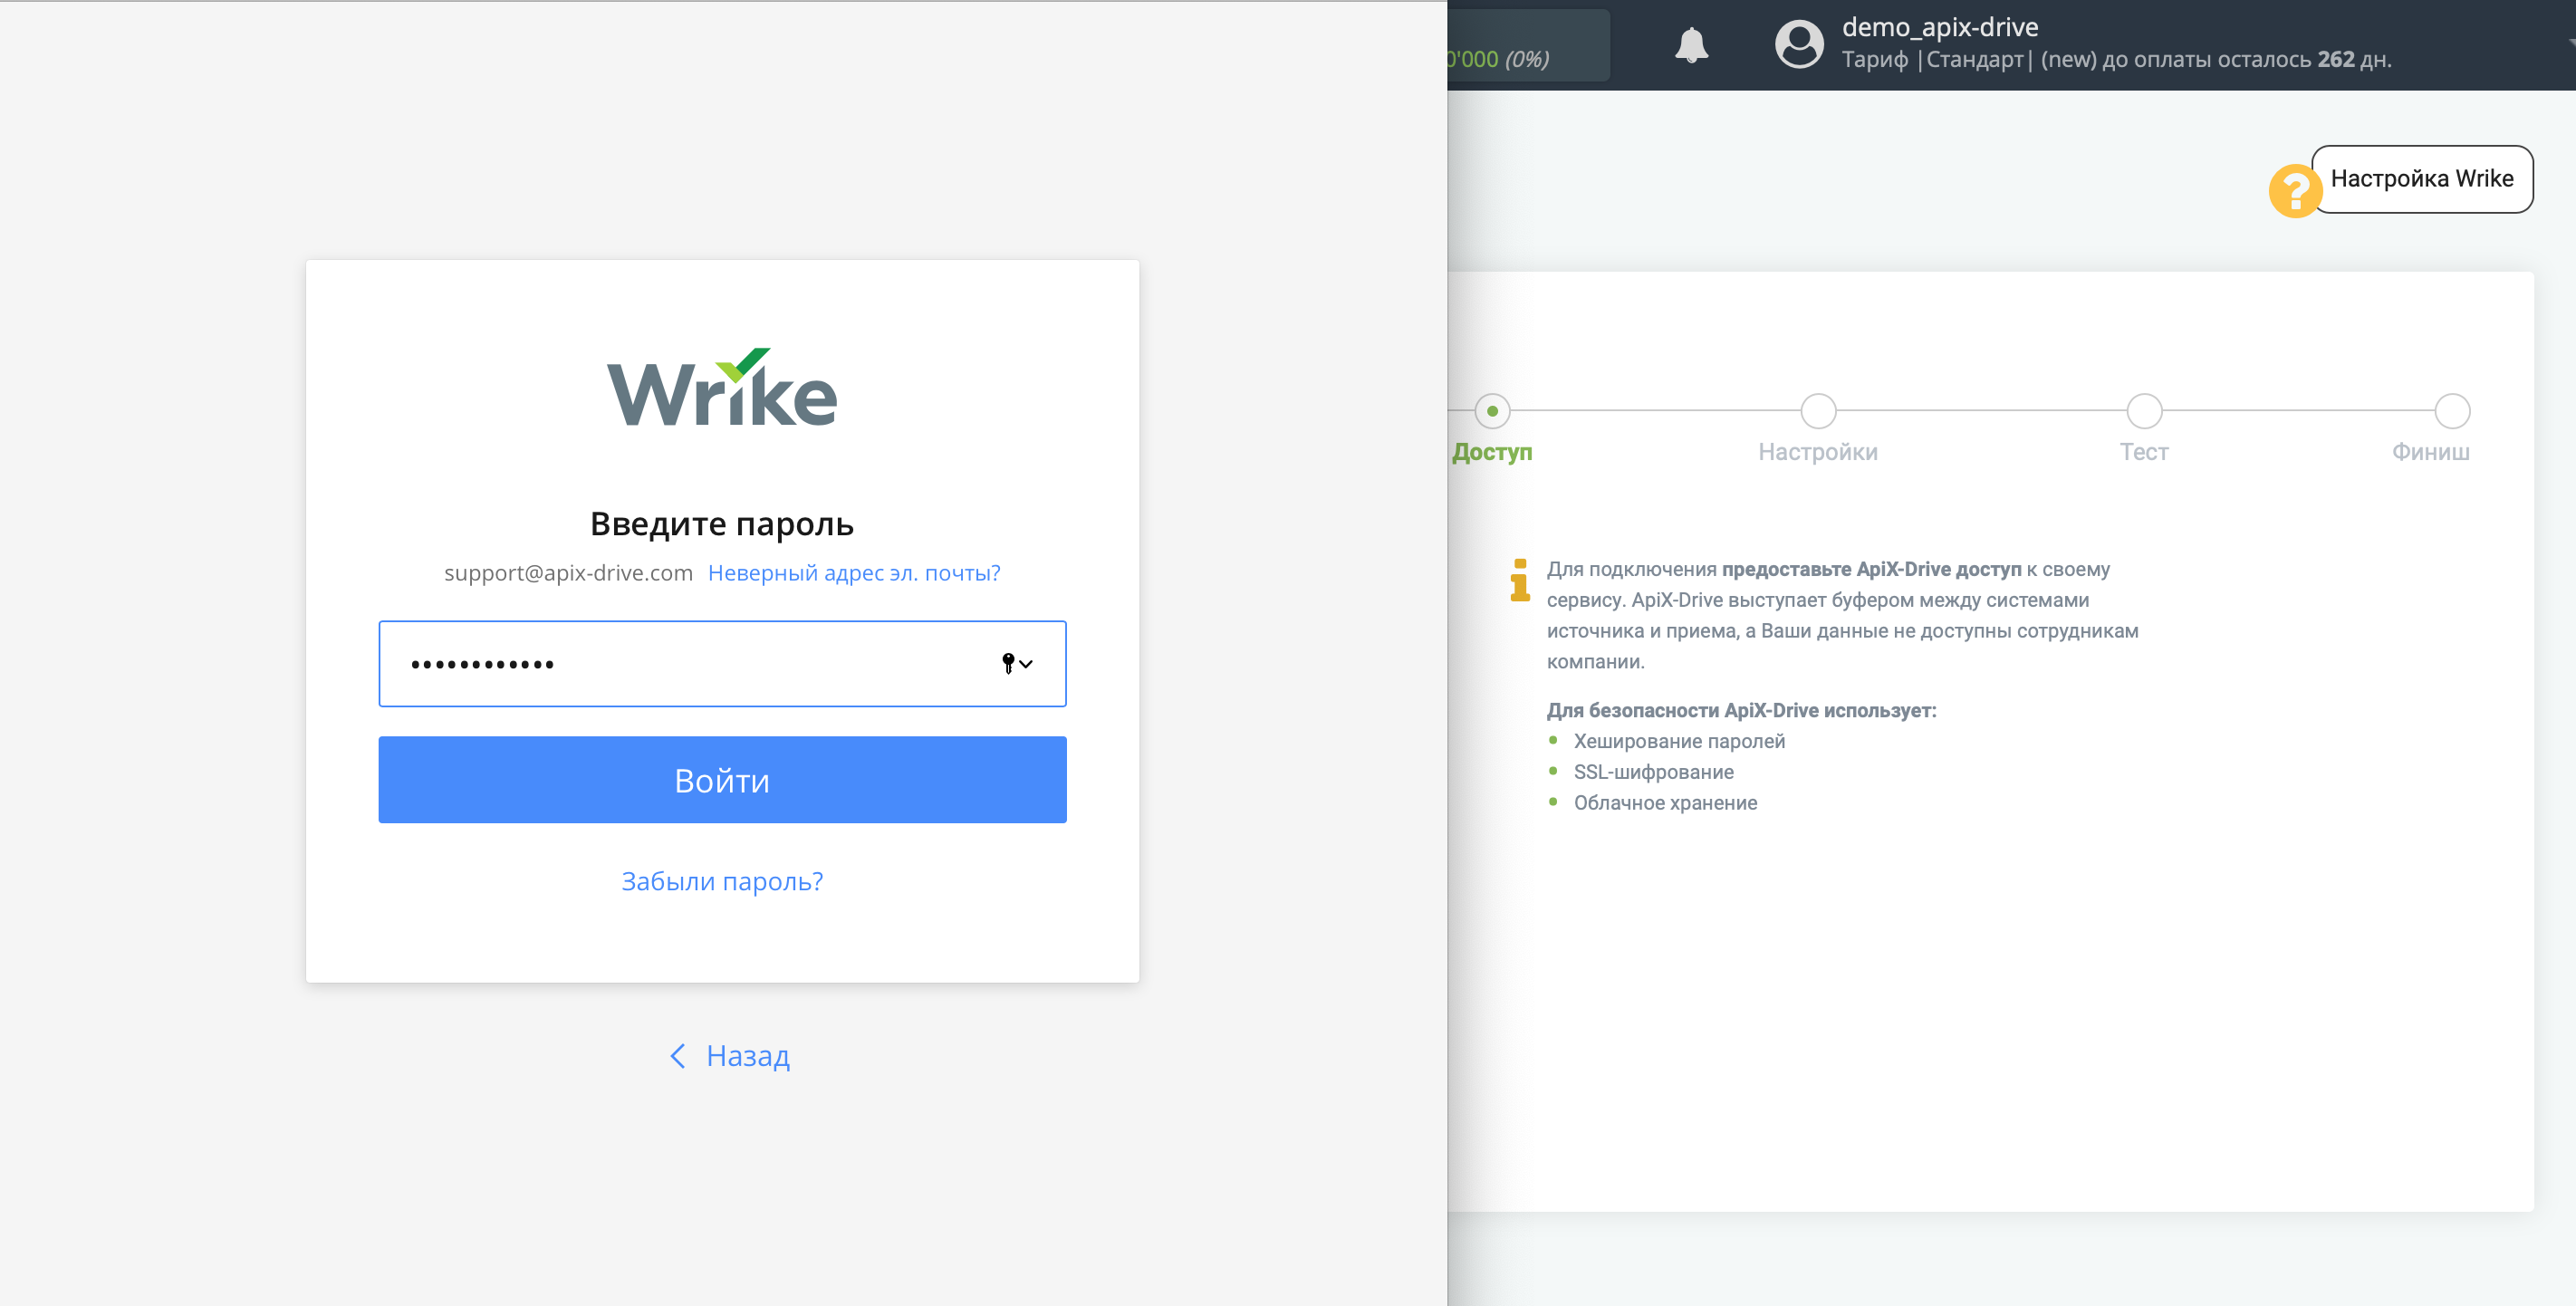Click the Неверный адрес эл. почты? link
This screenshot has width=2576, height=1306.
[854, 573]
